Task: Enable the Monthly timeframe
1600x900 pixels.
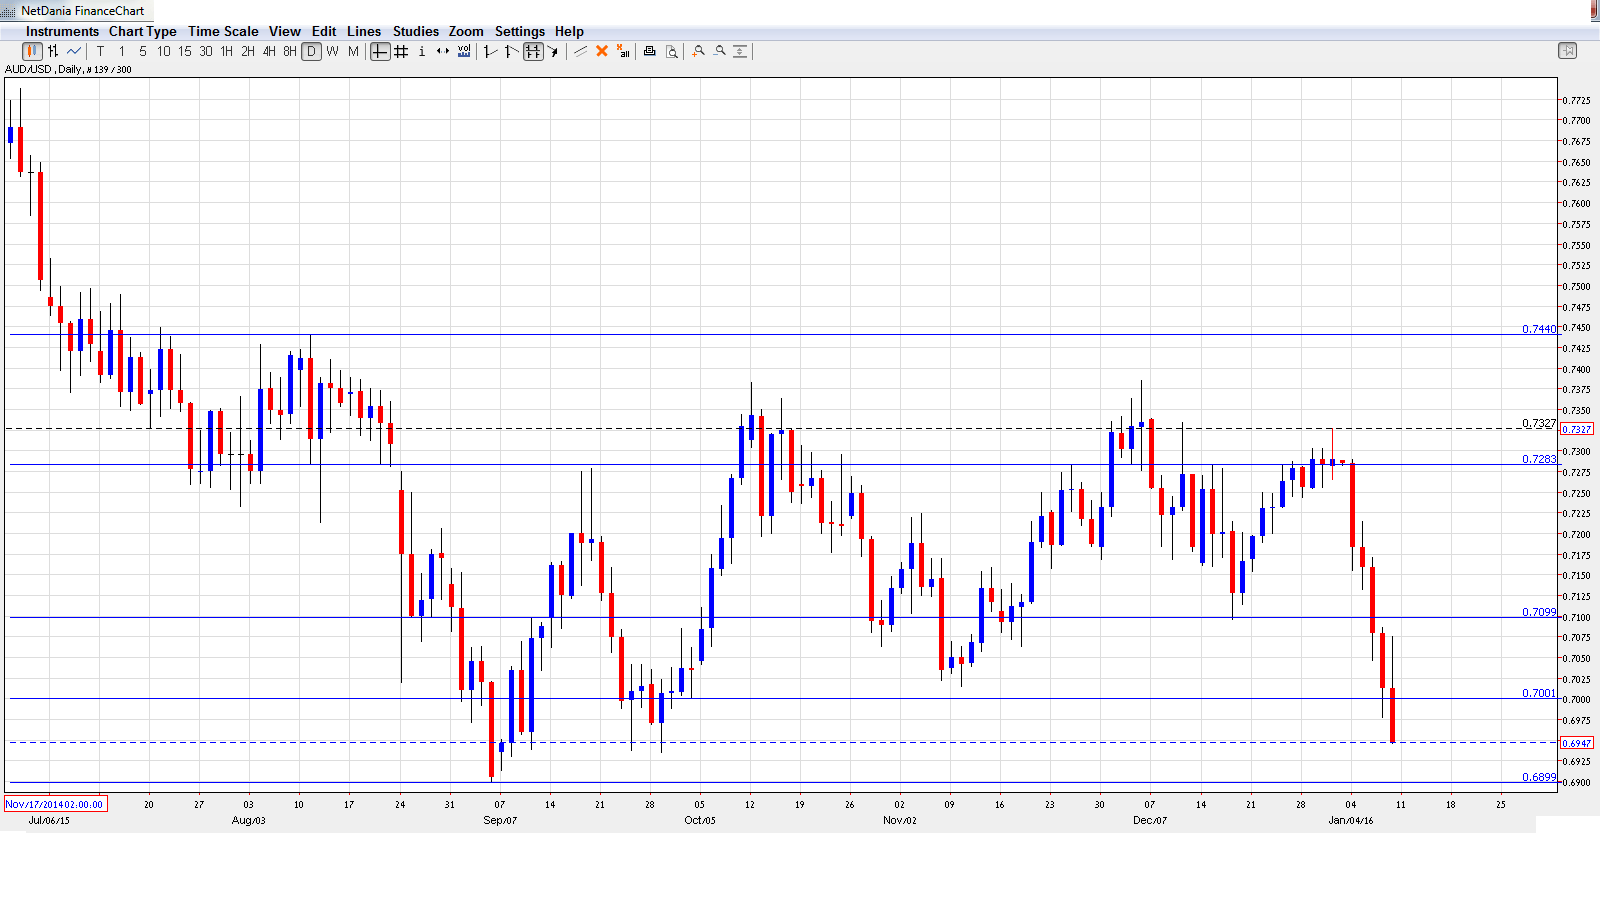Action: tap(351, 51)
